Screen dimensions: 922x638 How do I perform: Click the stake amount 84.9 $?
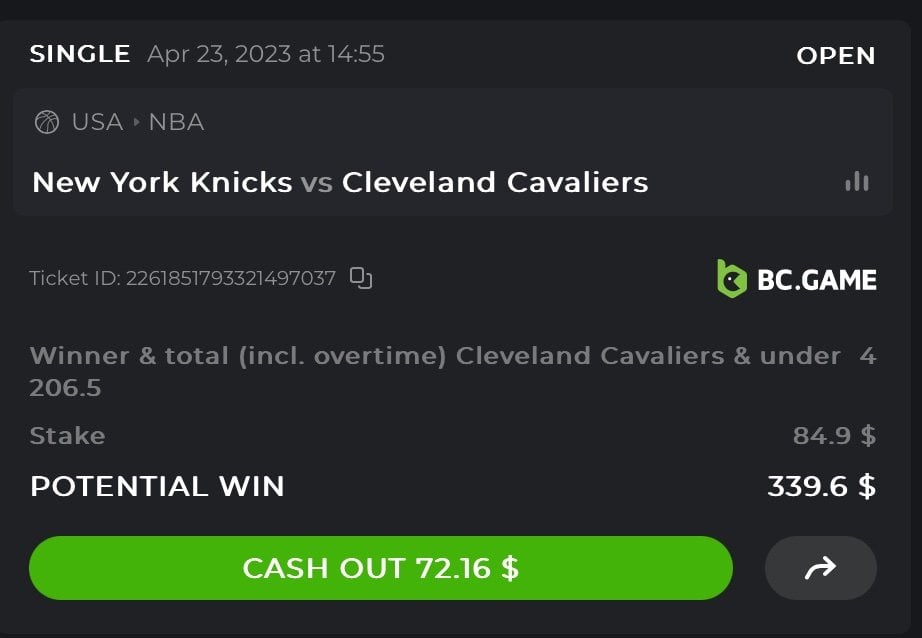(x=834, y=435)
